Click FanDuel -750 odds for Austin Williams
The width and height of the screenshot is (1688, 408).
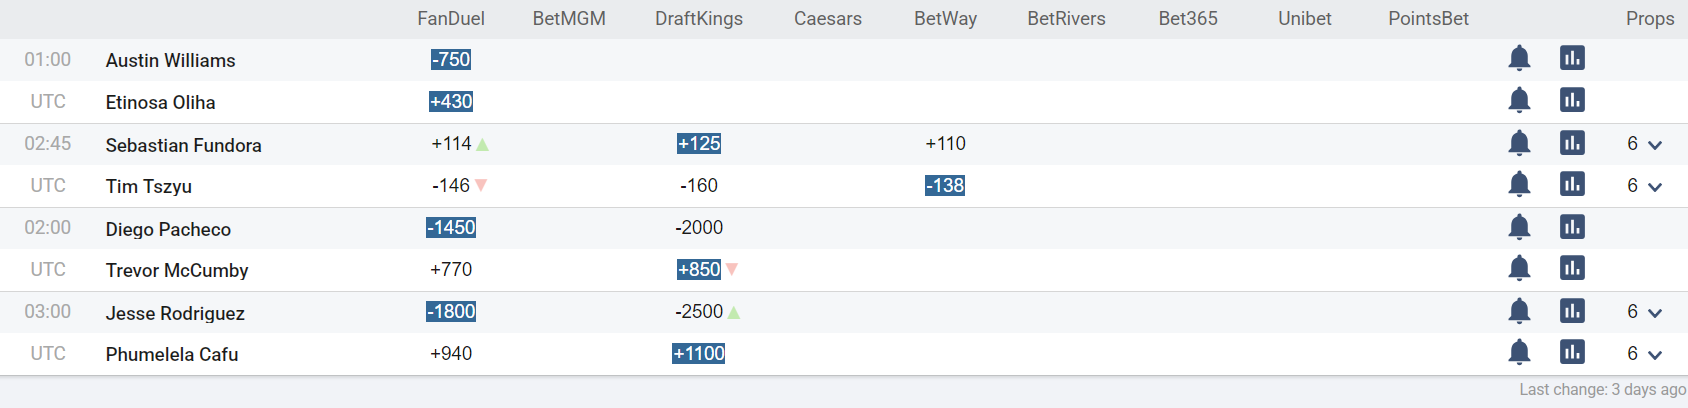451,60
